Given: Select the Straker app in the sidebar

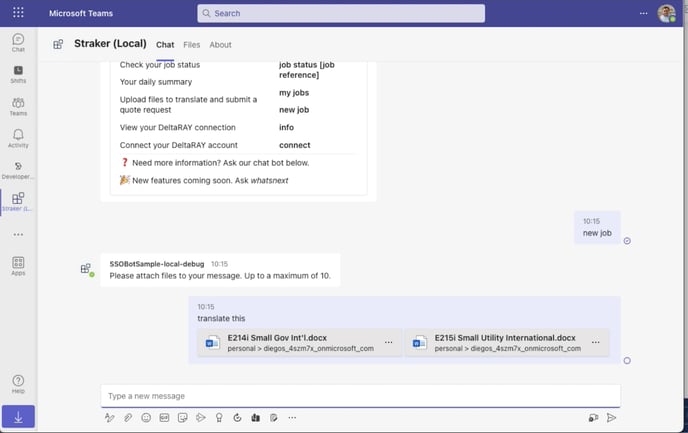Looking at the screenshot, I should pos(18,202).
